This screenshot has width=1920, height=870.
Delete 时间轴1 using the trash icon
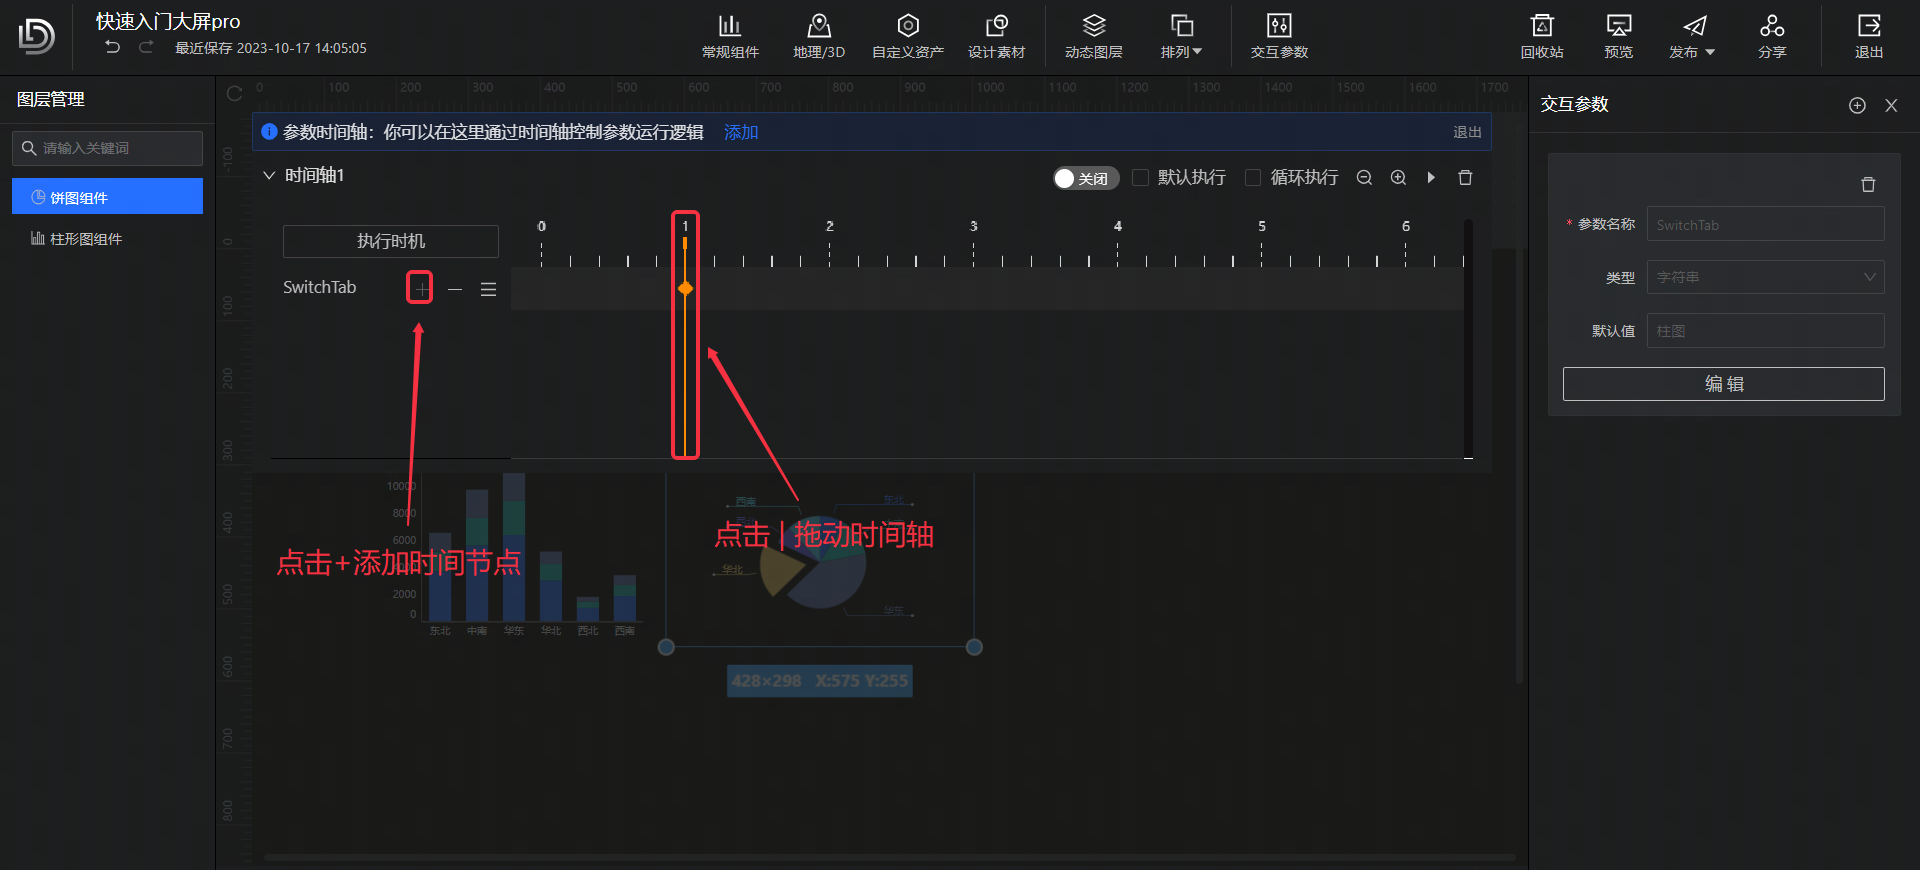coord(1465,178)
